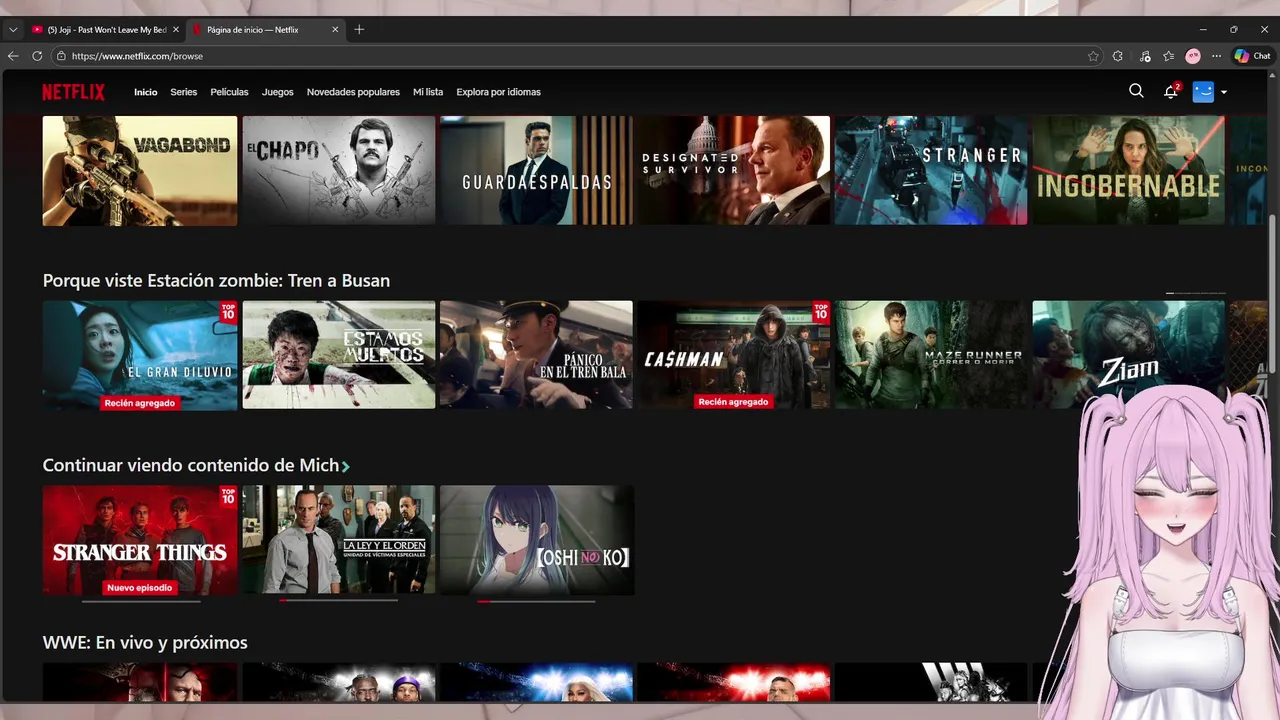Click the row pagination indicator

[1196, 293]
